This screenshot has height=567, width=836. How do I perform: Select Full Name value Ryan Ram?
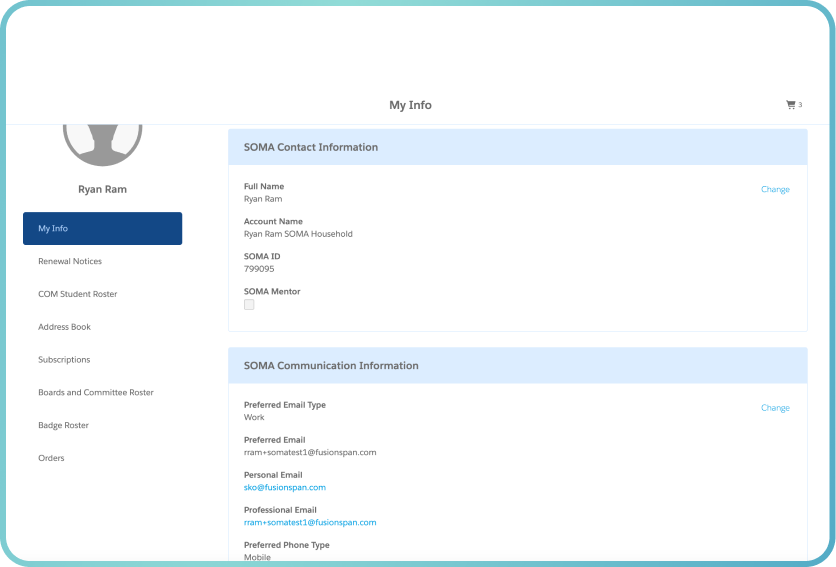point(263,199)
